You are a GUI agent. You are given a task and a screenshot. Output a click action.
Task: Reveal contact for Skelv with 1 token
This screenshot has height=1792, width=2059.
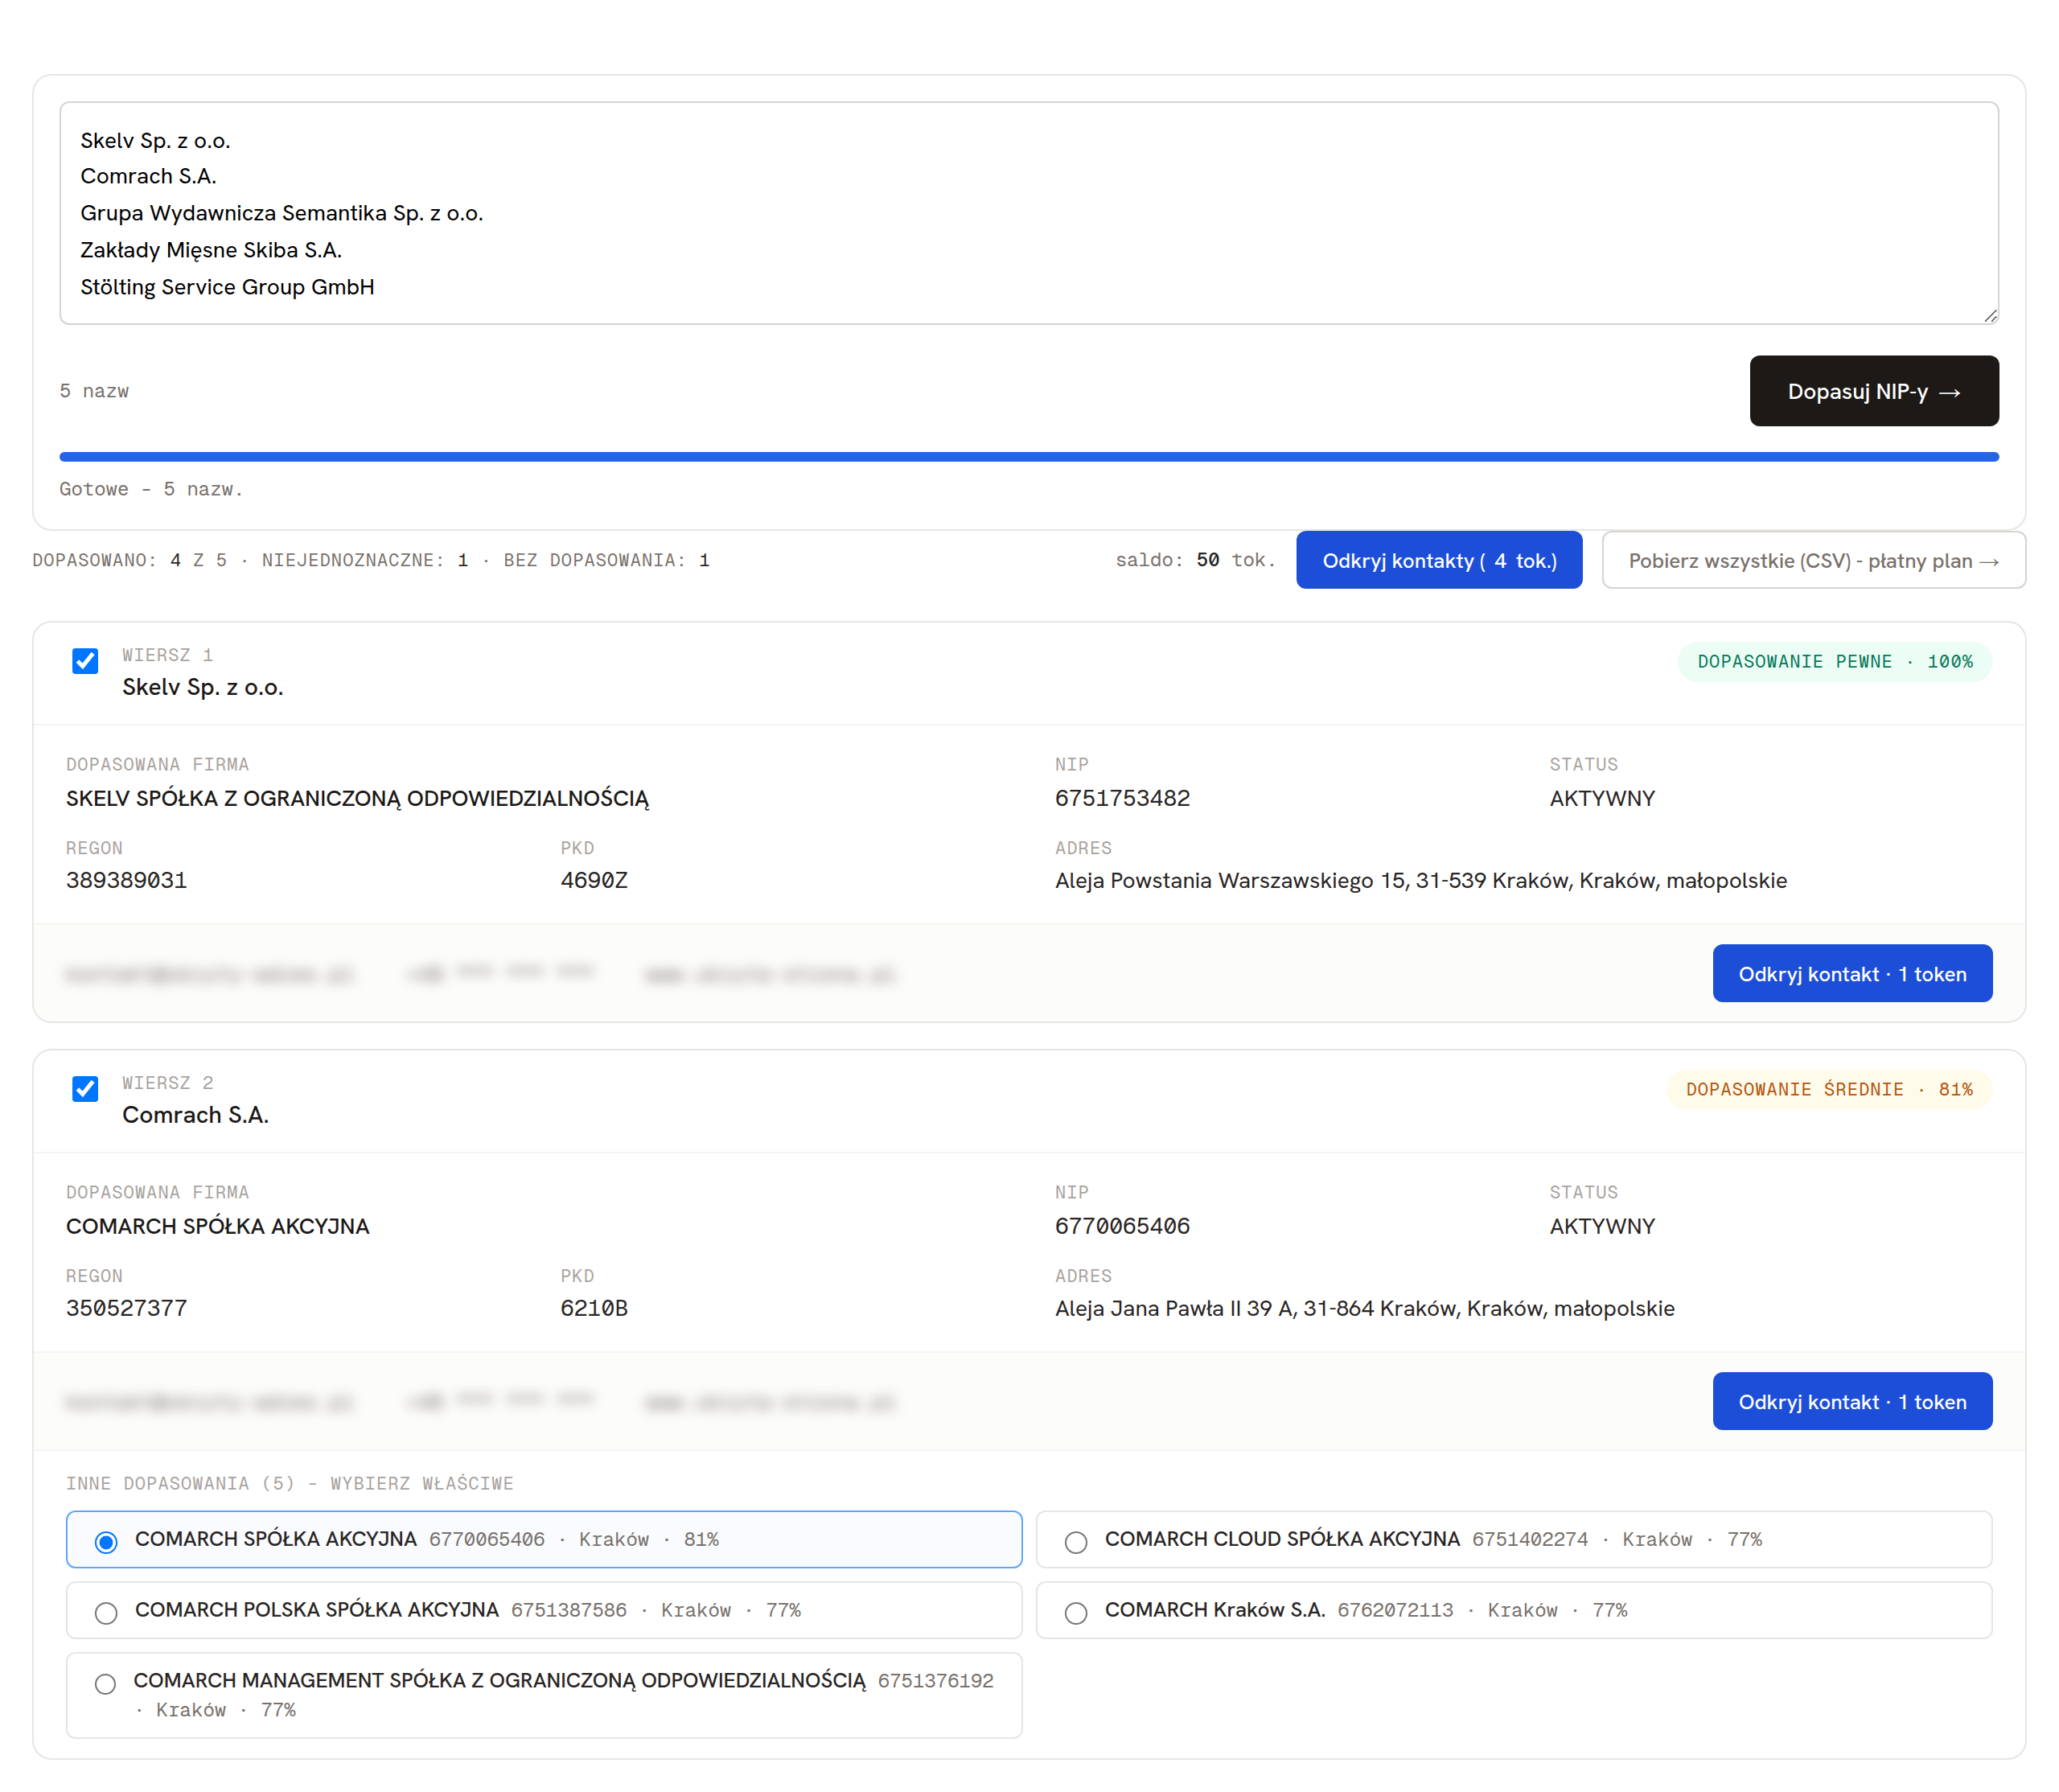1852,973
